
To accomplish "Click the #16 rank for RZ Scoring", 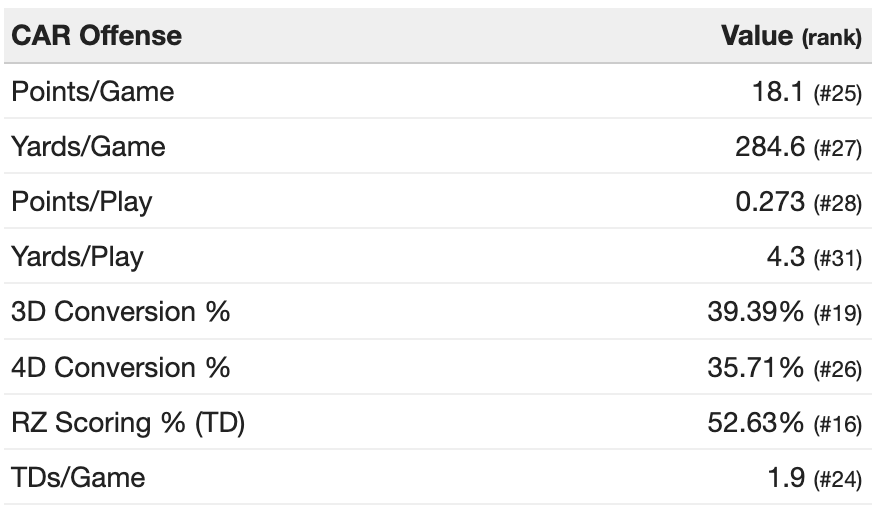I will click(837, 424).
